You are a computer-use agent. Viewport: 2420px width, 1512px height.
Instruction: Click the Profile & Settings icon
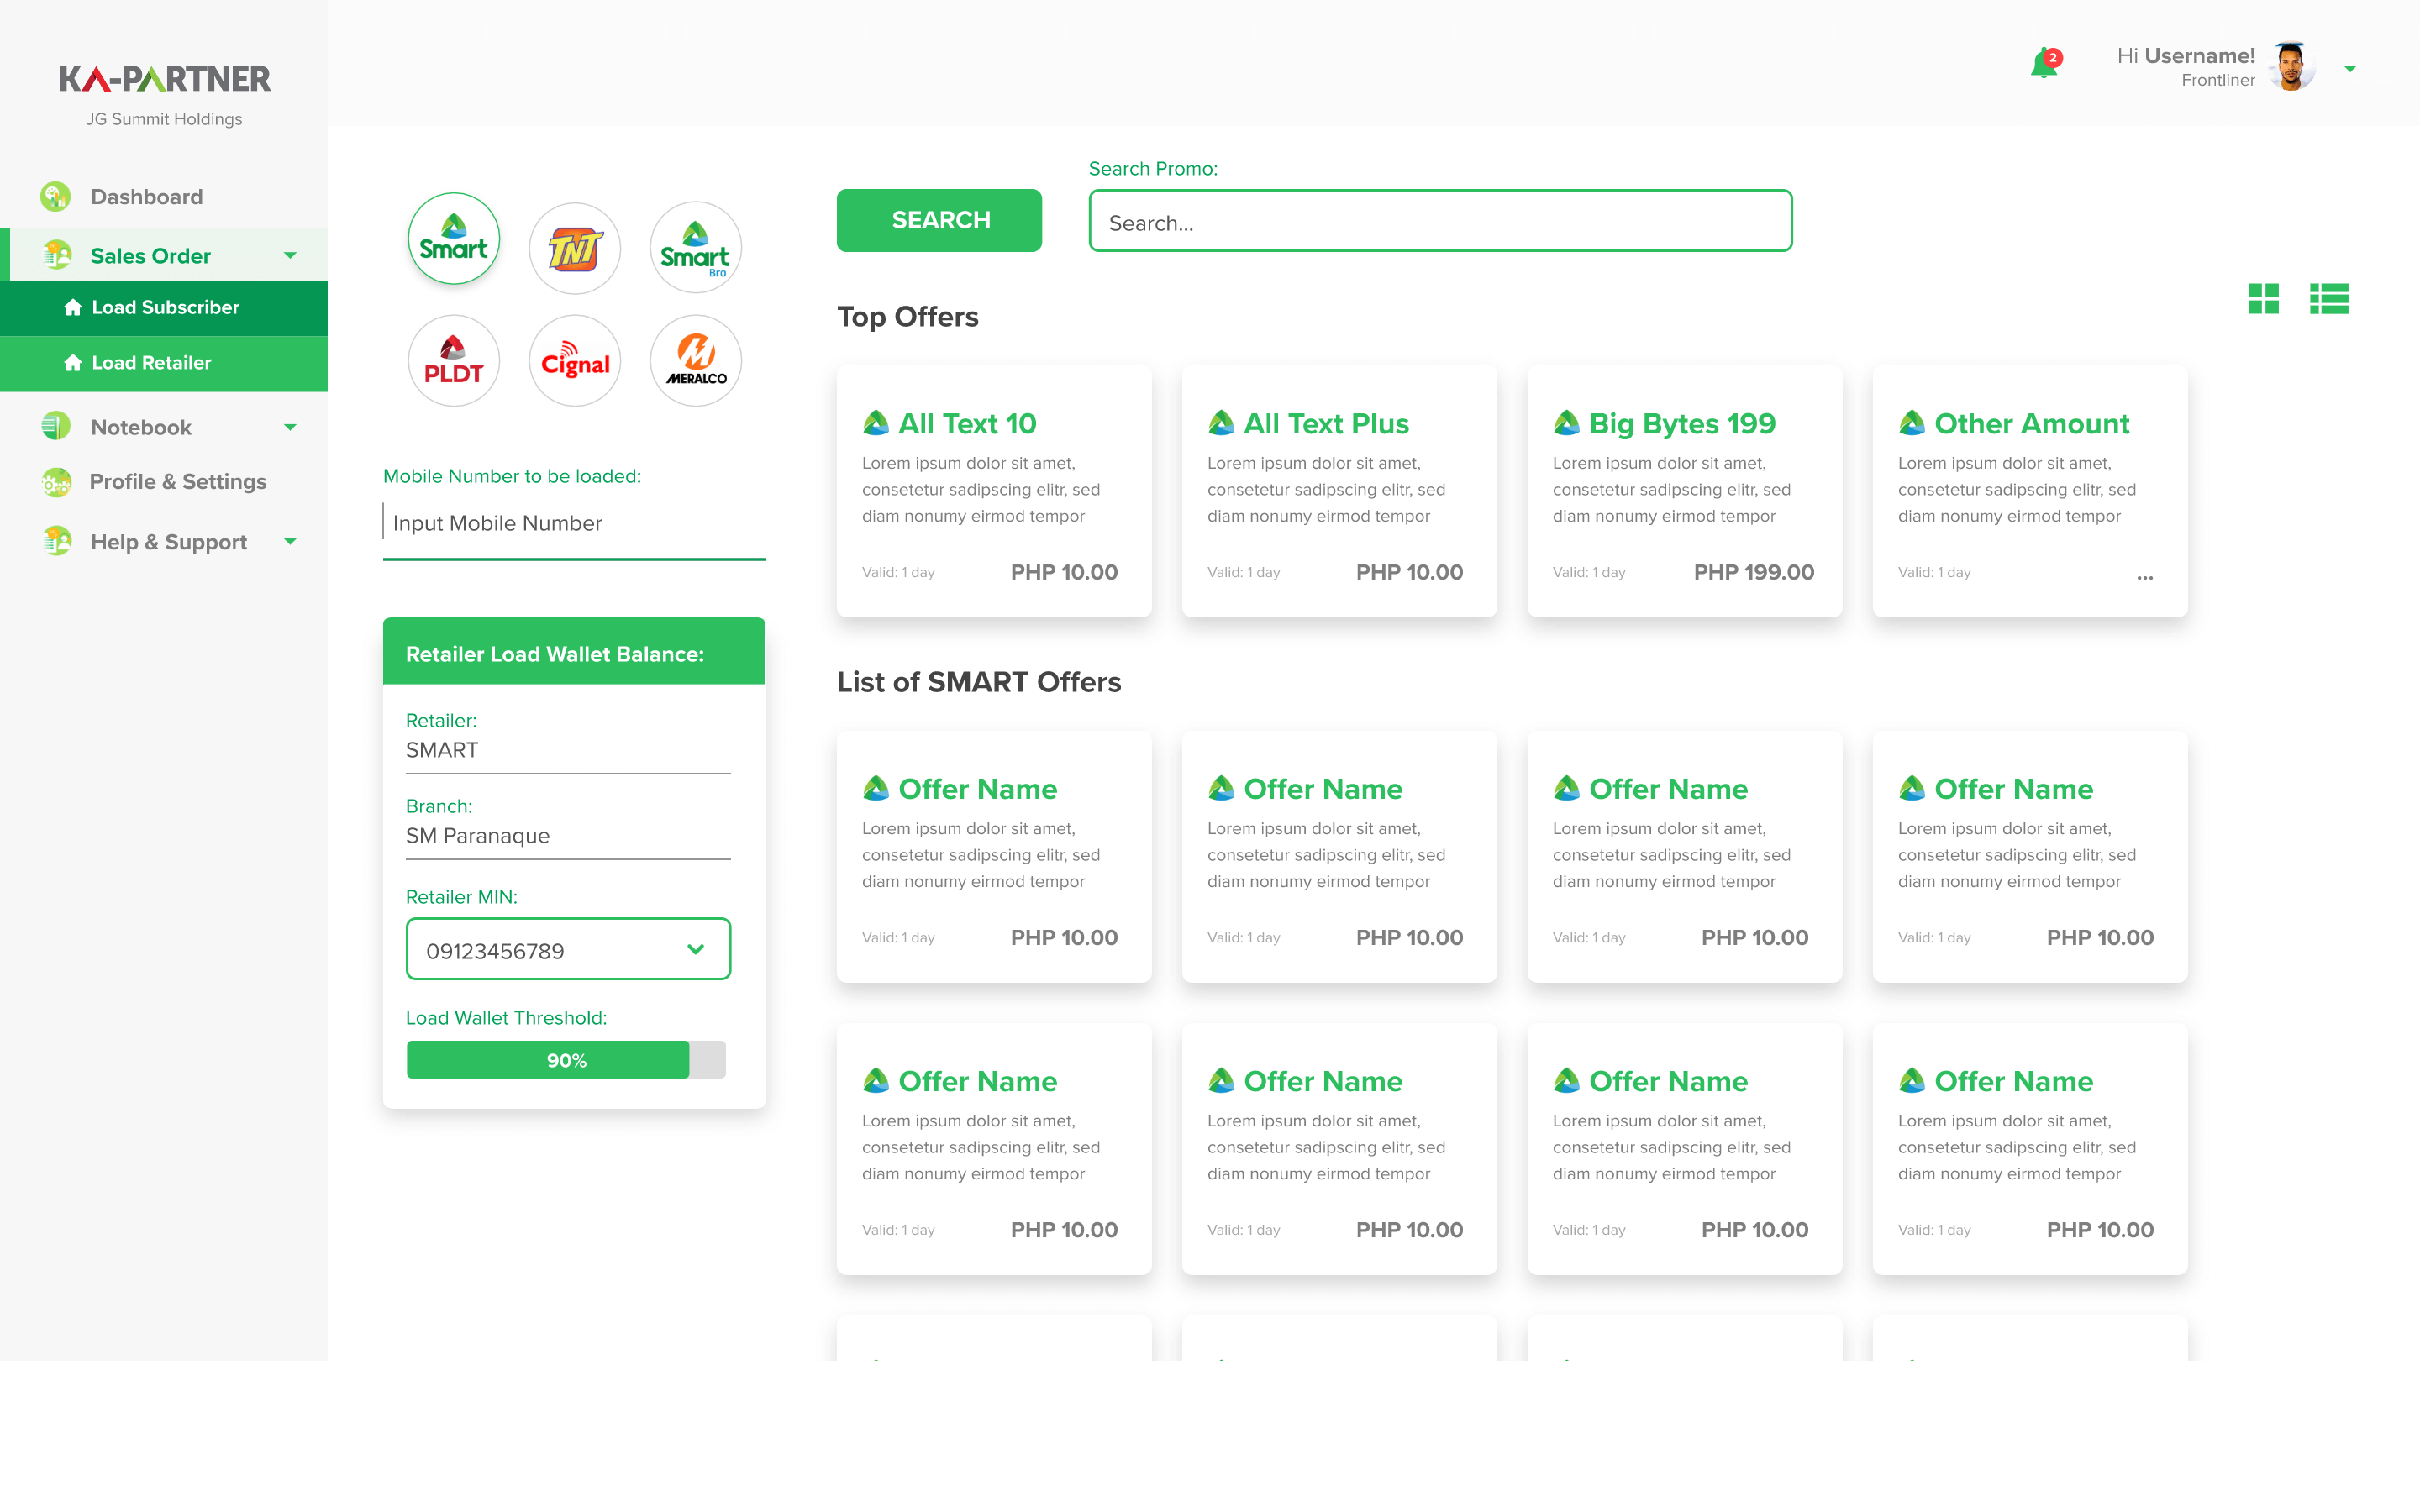pos(56,482)
